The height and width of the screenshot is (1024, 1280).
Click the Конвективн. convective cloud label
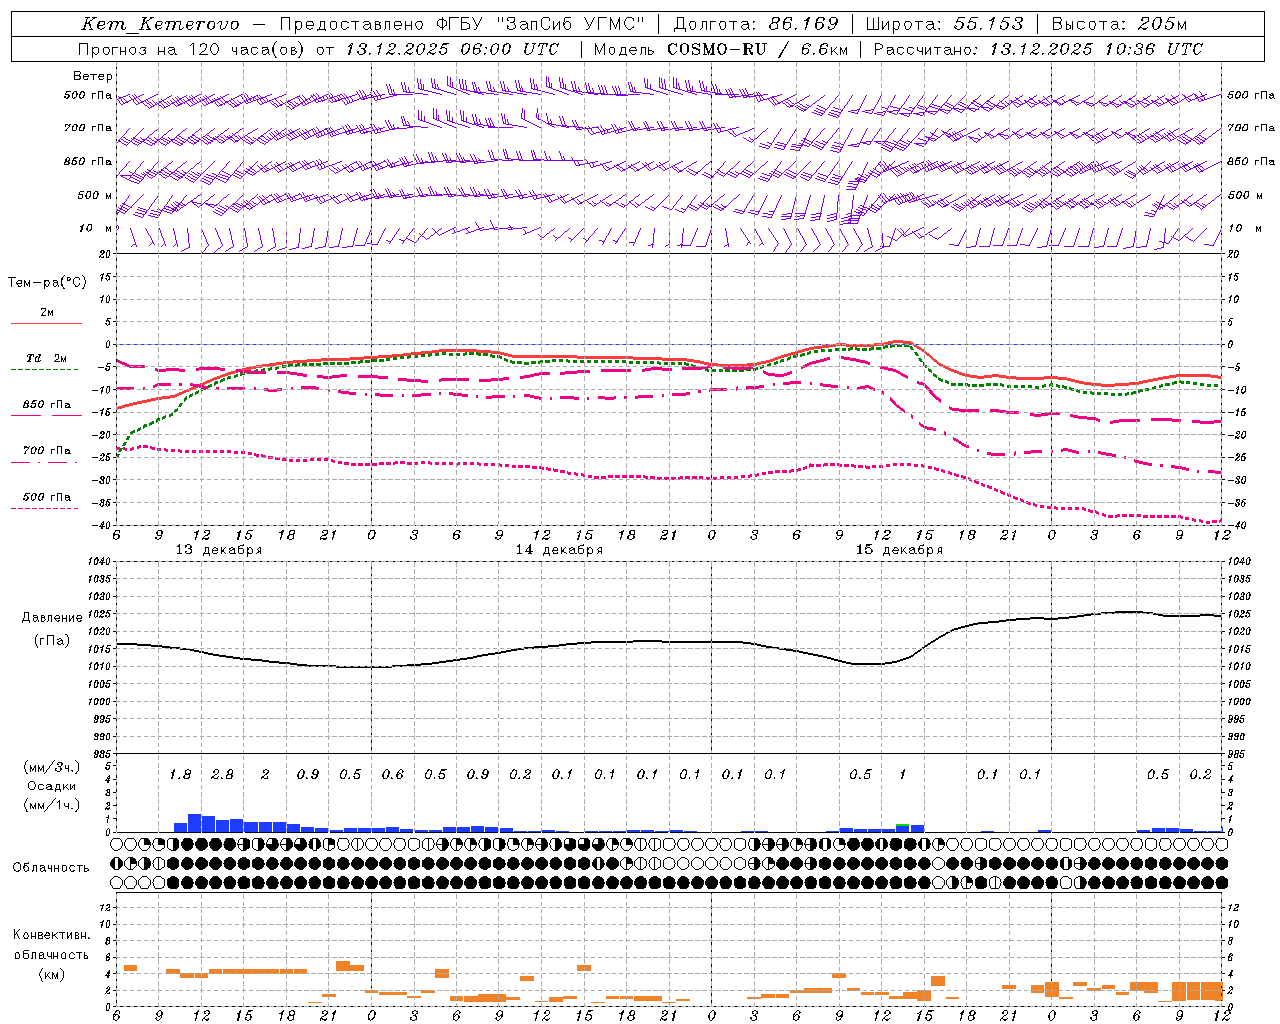(51, 935)
